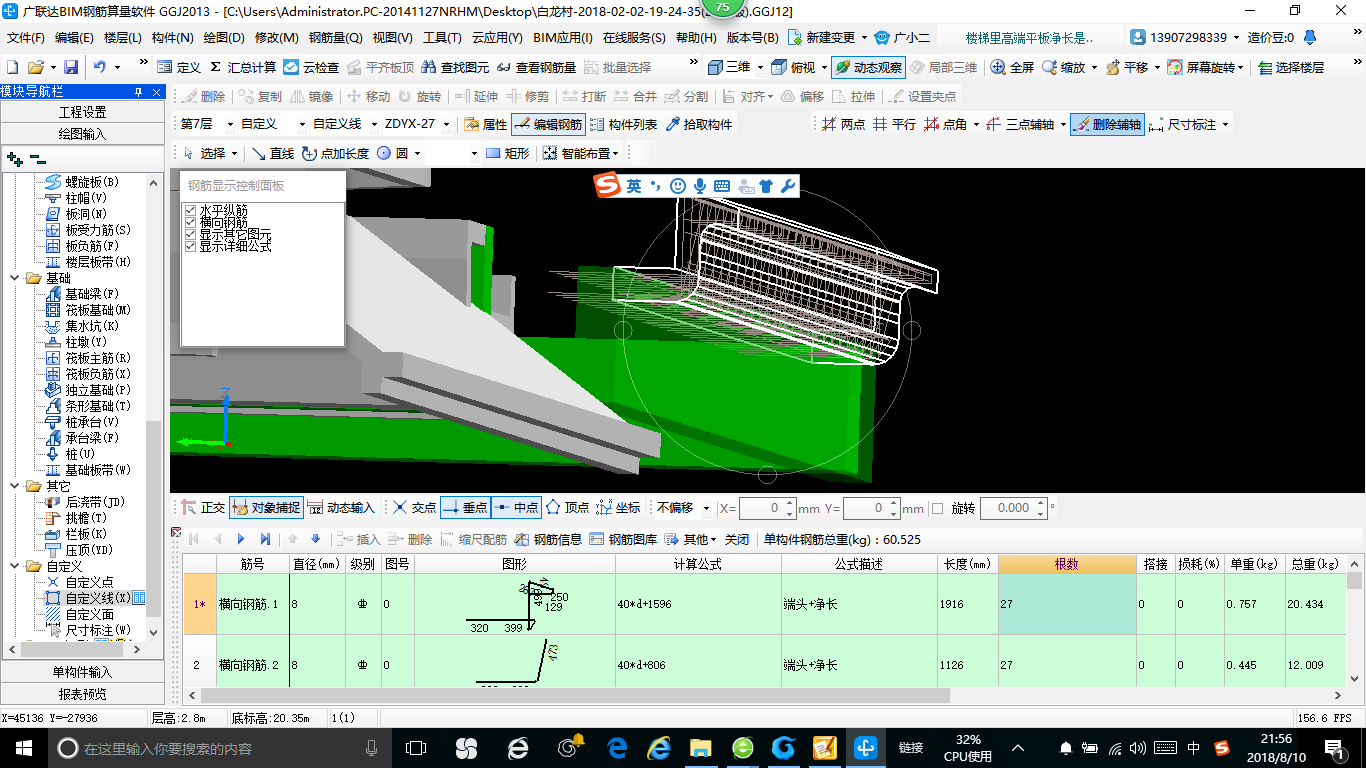Viewport: 1366px width, 768px height.
Task: Click the 钢筋信息 rebar info button
Action: 548,539
